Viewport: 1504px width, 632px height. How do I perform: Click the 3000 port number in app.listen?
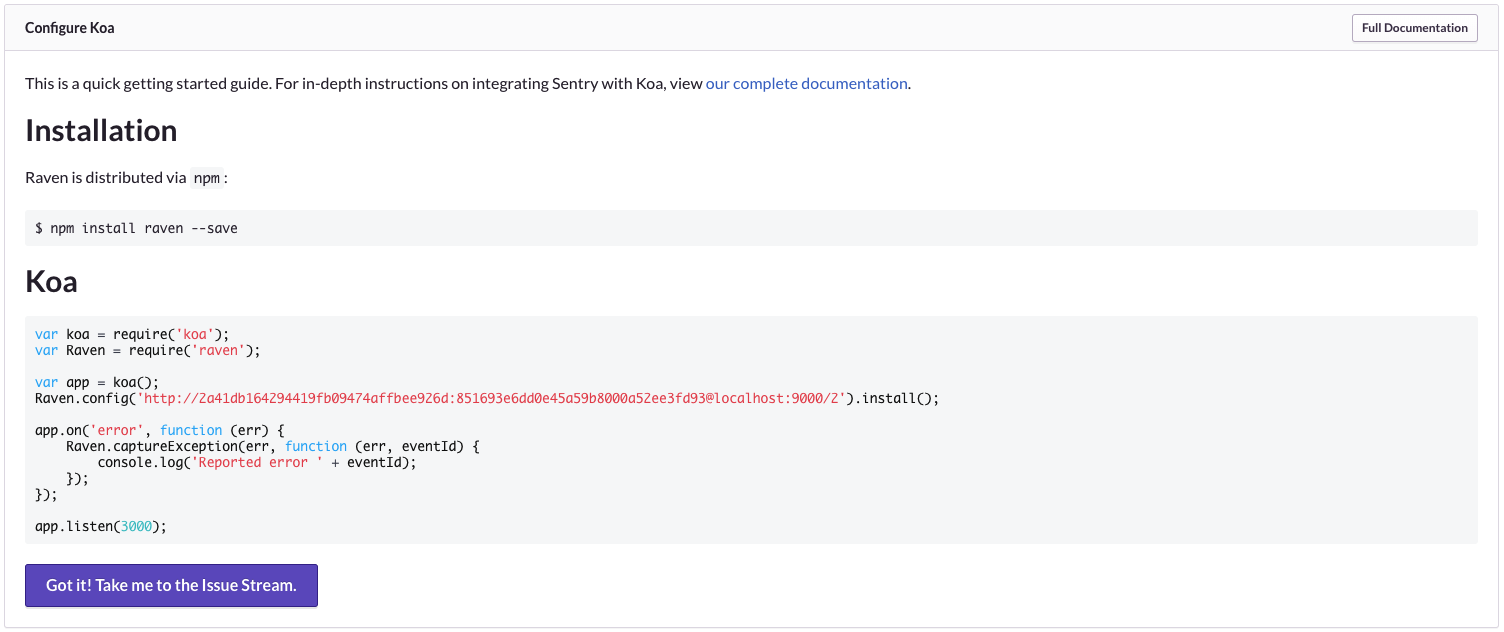click(x=139, y=526)
